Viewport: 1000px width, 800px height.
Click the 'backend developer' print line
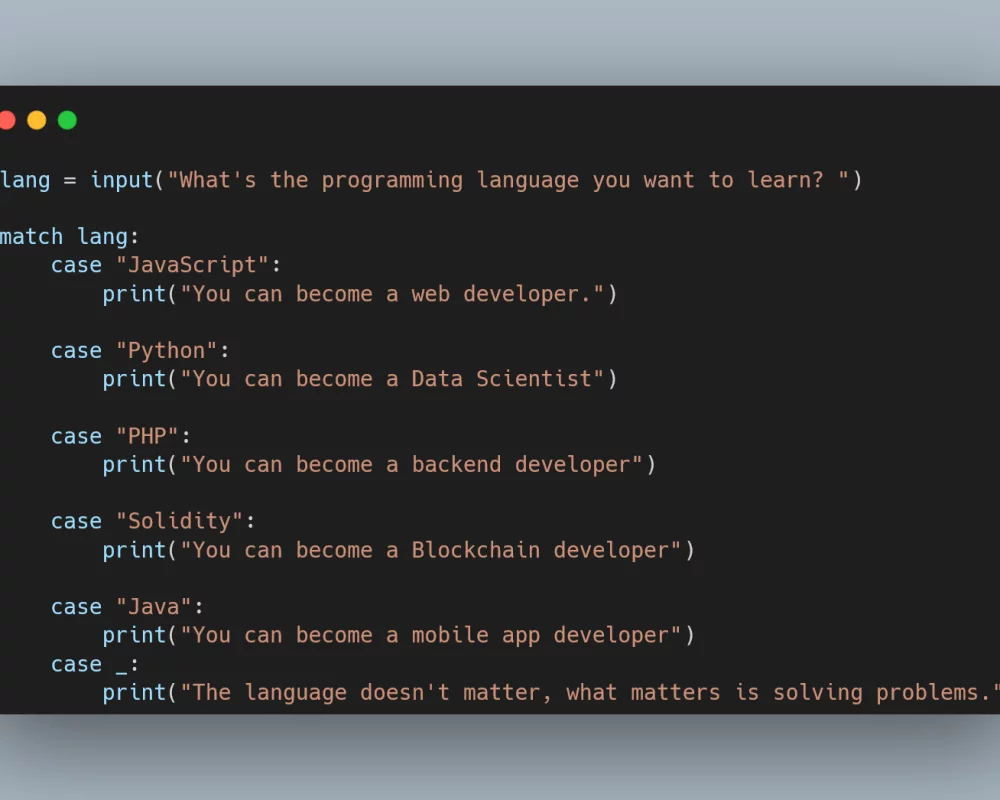[x=379, y=465]
